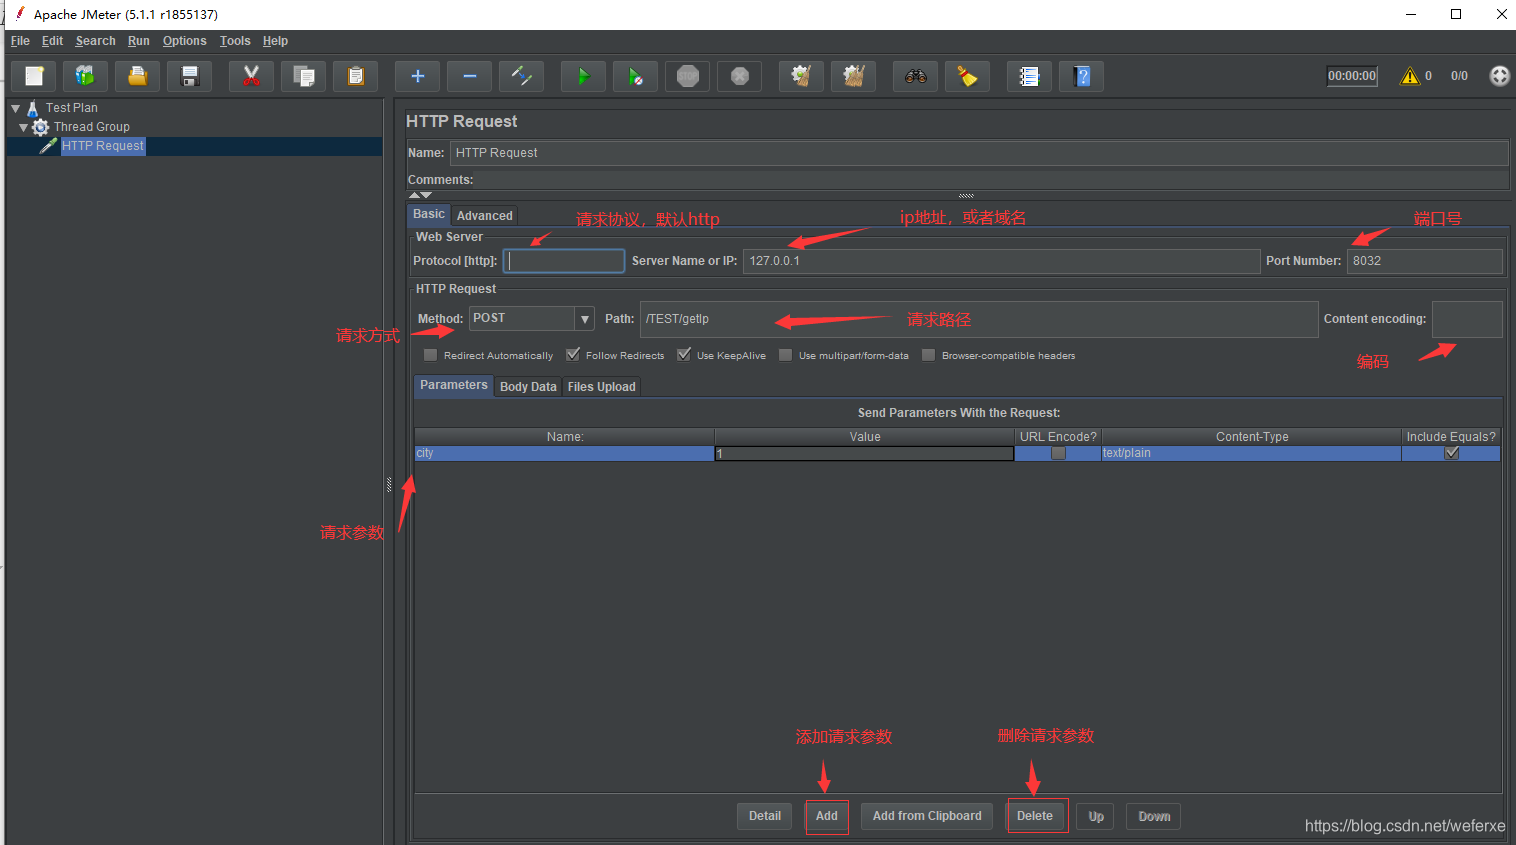Click the Copy toolbar icon
Screen dimensions: 1516x845
pos(303,76)
